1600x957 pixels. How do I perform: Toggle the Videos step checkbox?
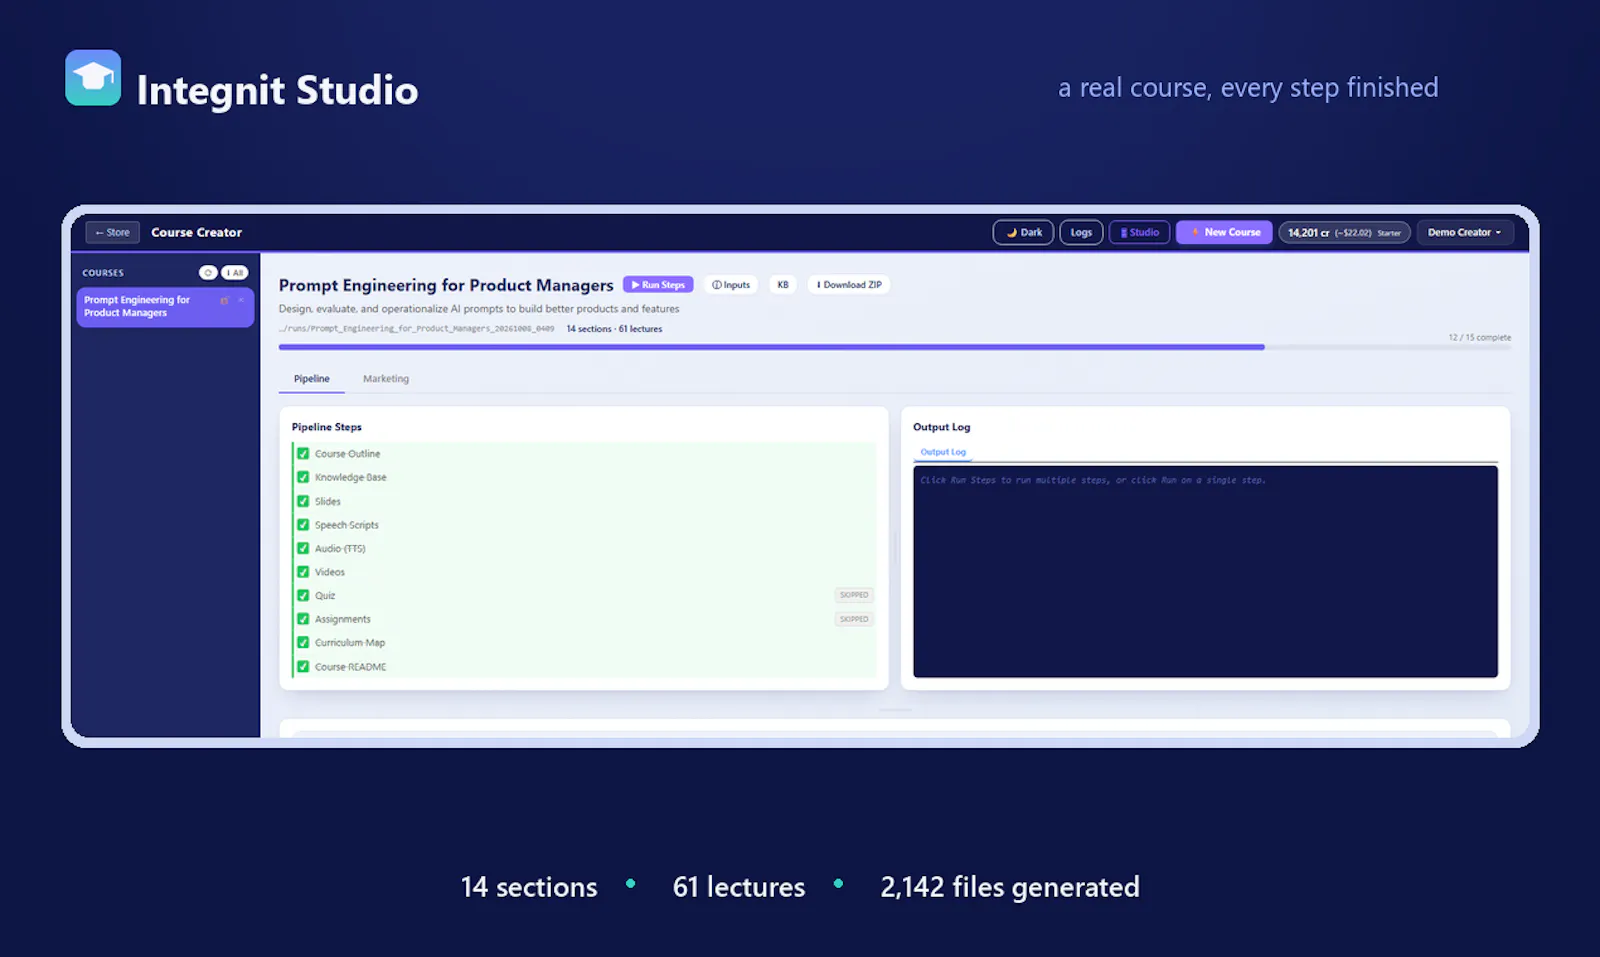click(303, 572)
